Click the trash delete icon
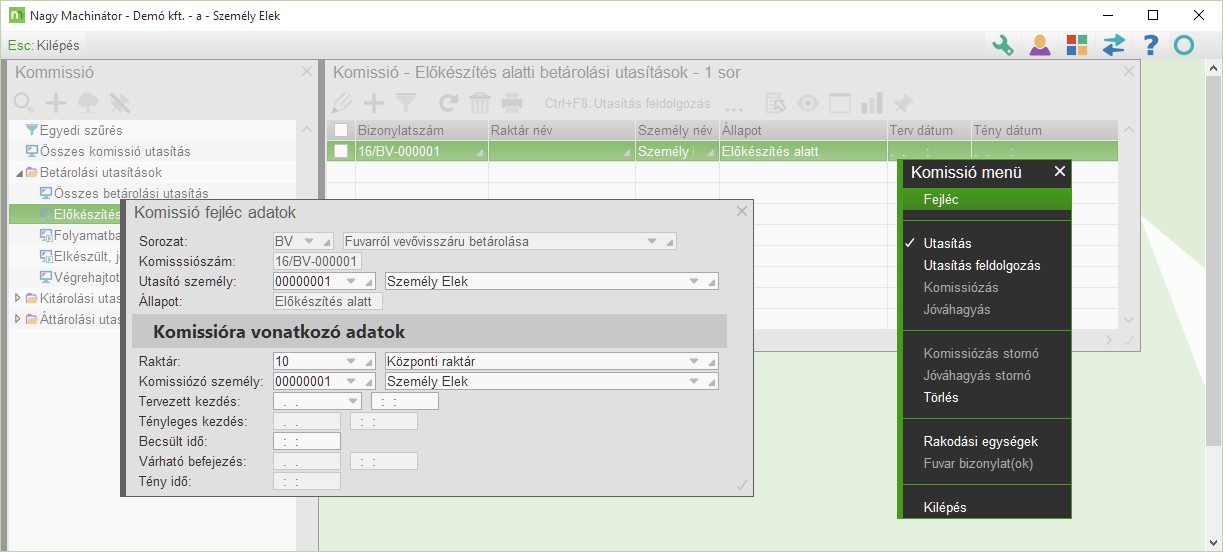The width and height of the screenshot is (1223, 552). 480,102
